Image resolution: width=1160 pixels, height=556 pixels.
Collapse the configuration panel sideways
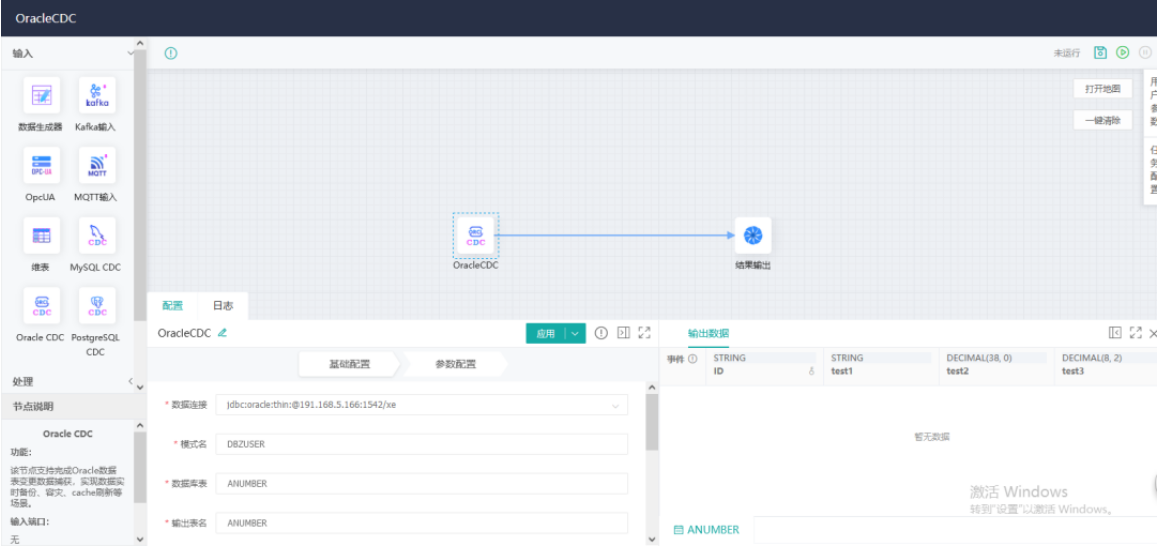tap(622, 333)
